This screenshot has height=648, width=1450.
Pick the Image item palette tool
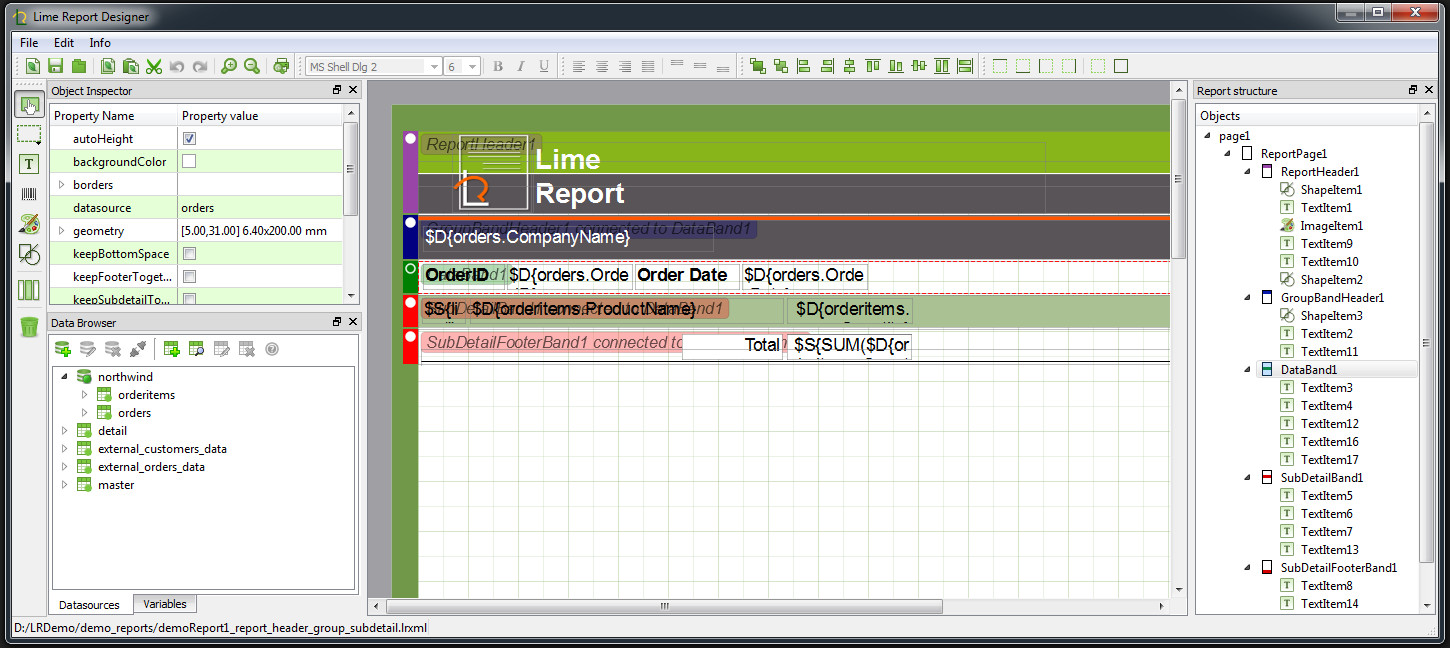[29, 224]
